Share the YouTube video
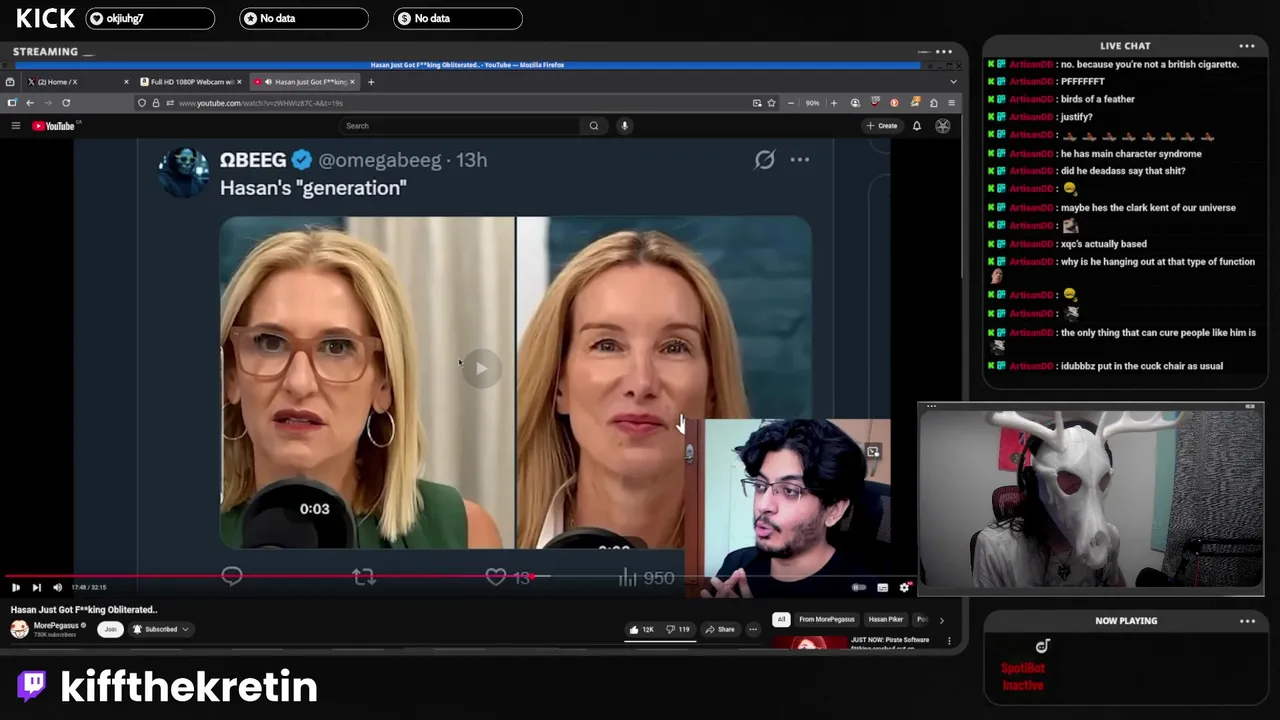Viewport: 1280px width, 720px height. tap(720, 629)
